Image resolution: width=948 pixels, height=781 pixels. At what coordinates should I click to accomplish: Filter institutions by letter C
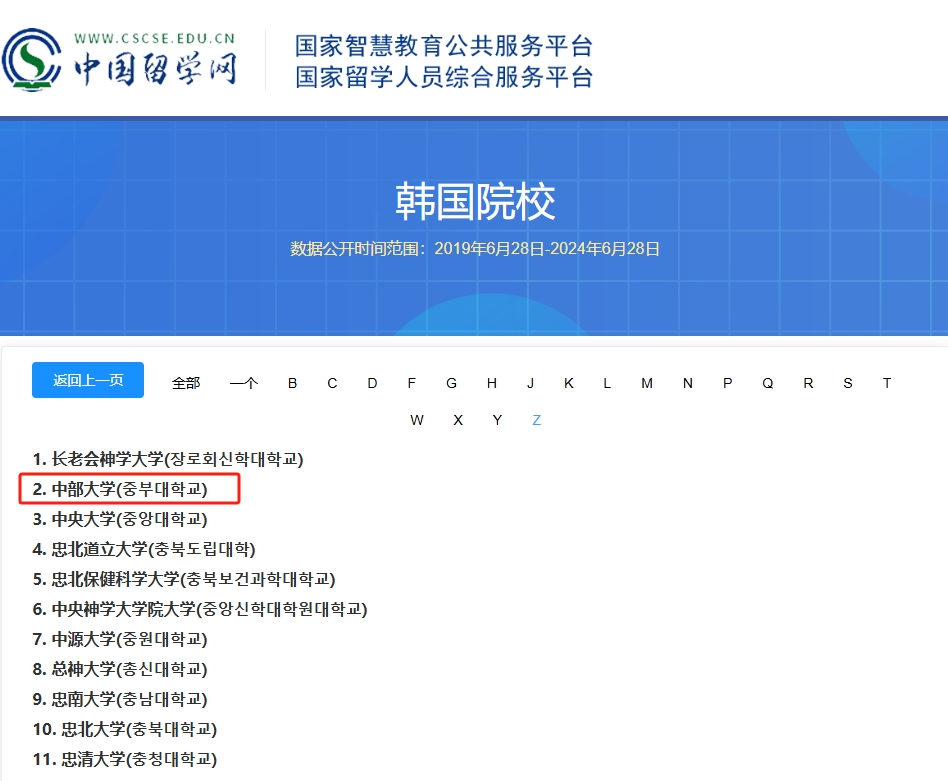333,383
